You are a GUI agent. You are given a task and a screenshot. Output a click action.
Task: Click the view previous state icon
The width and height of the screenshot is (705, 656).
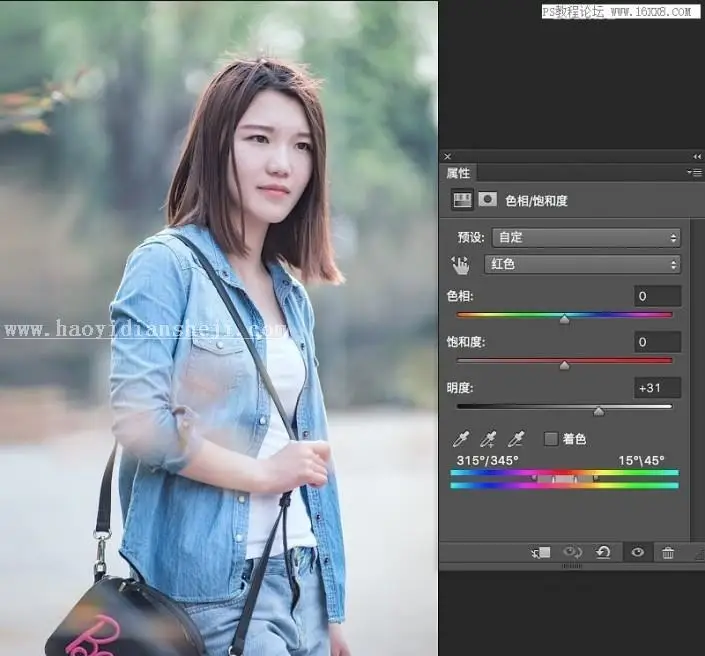pyautogui.click(x=572, y=552)
